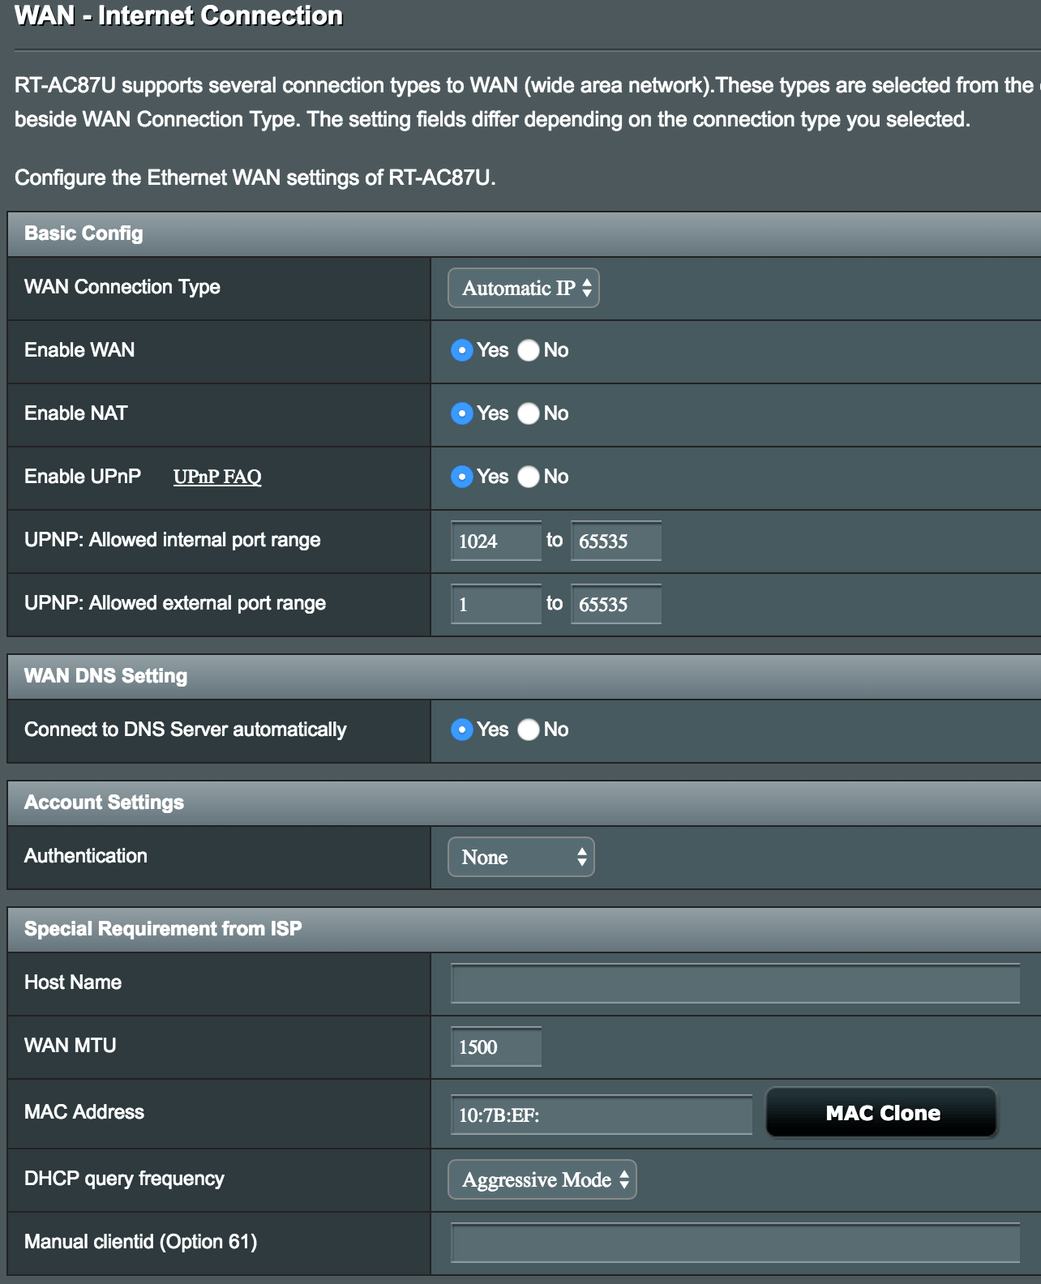Select Yes for automatic DNS Server connection
The height and width of the screenshot is (1284, 1041).
[462, 730]
